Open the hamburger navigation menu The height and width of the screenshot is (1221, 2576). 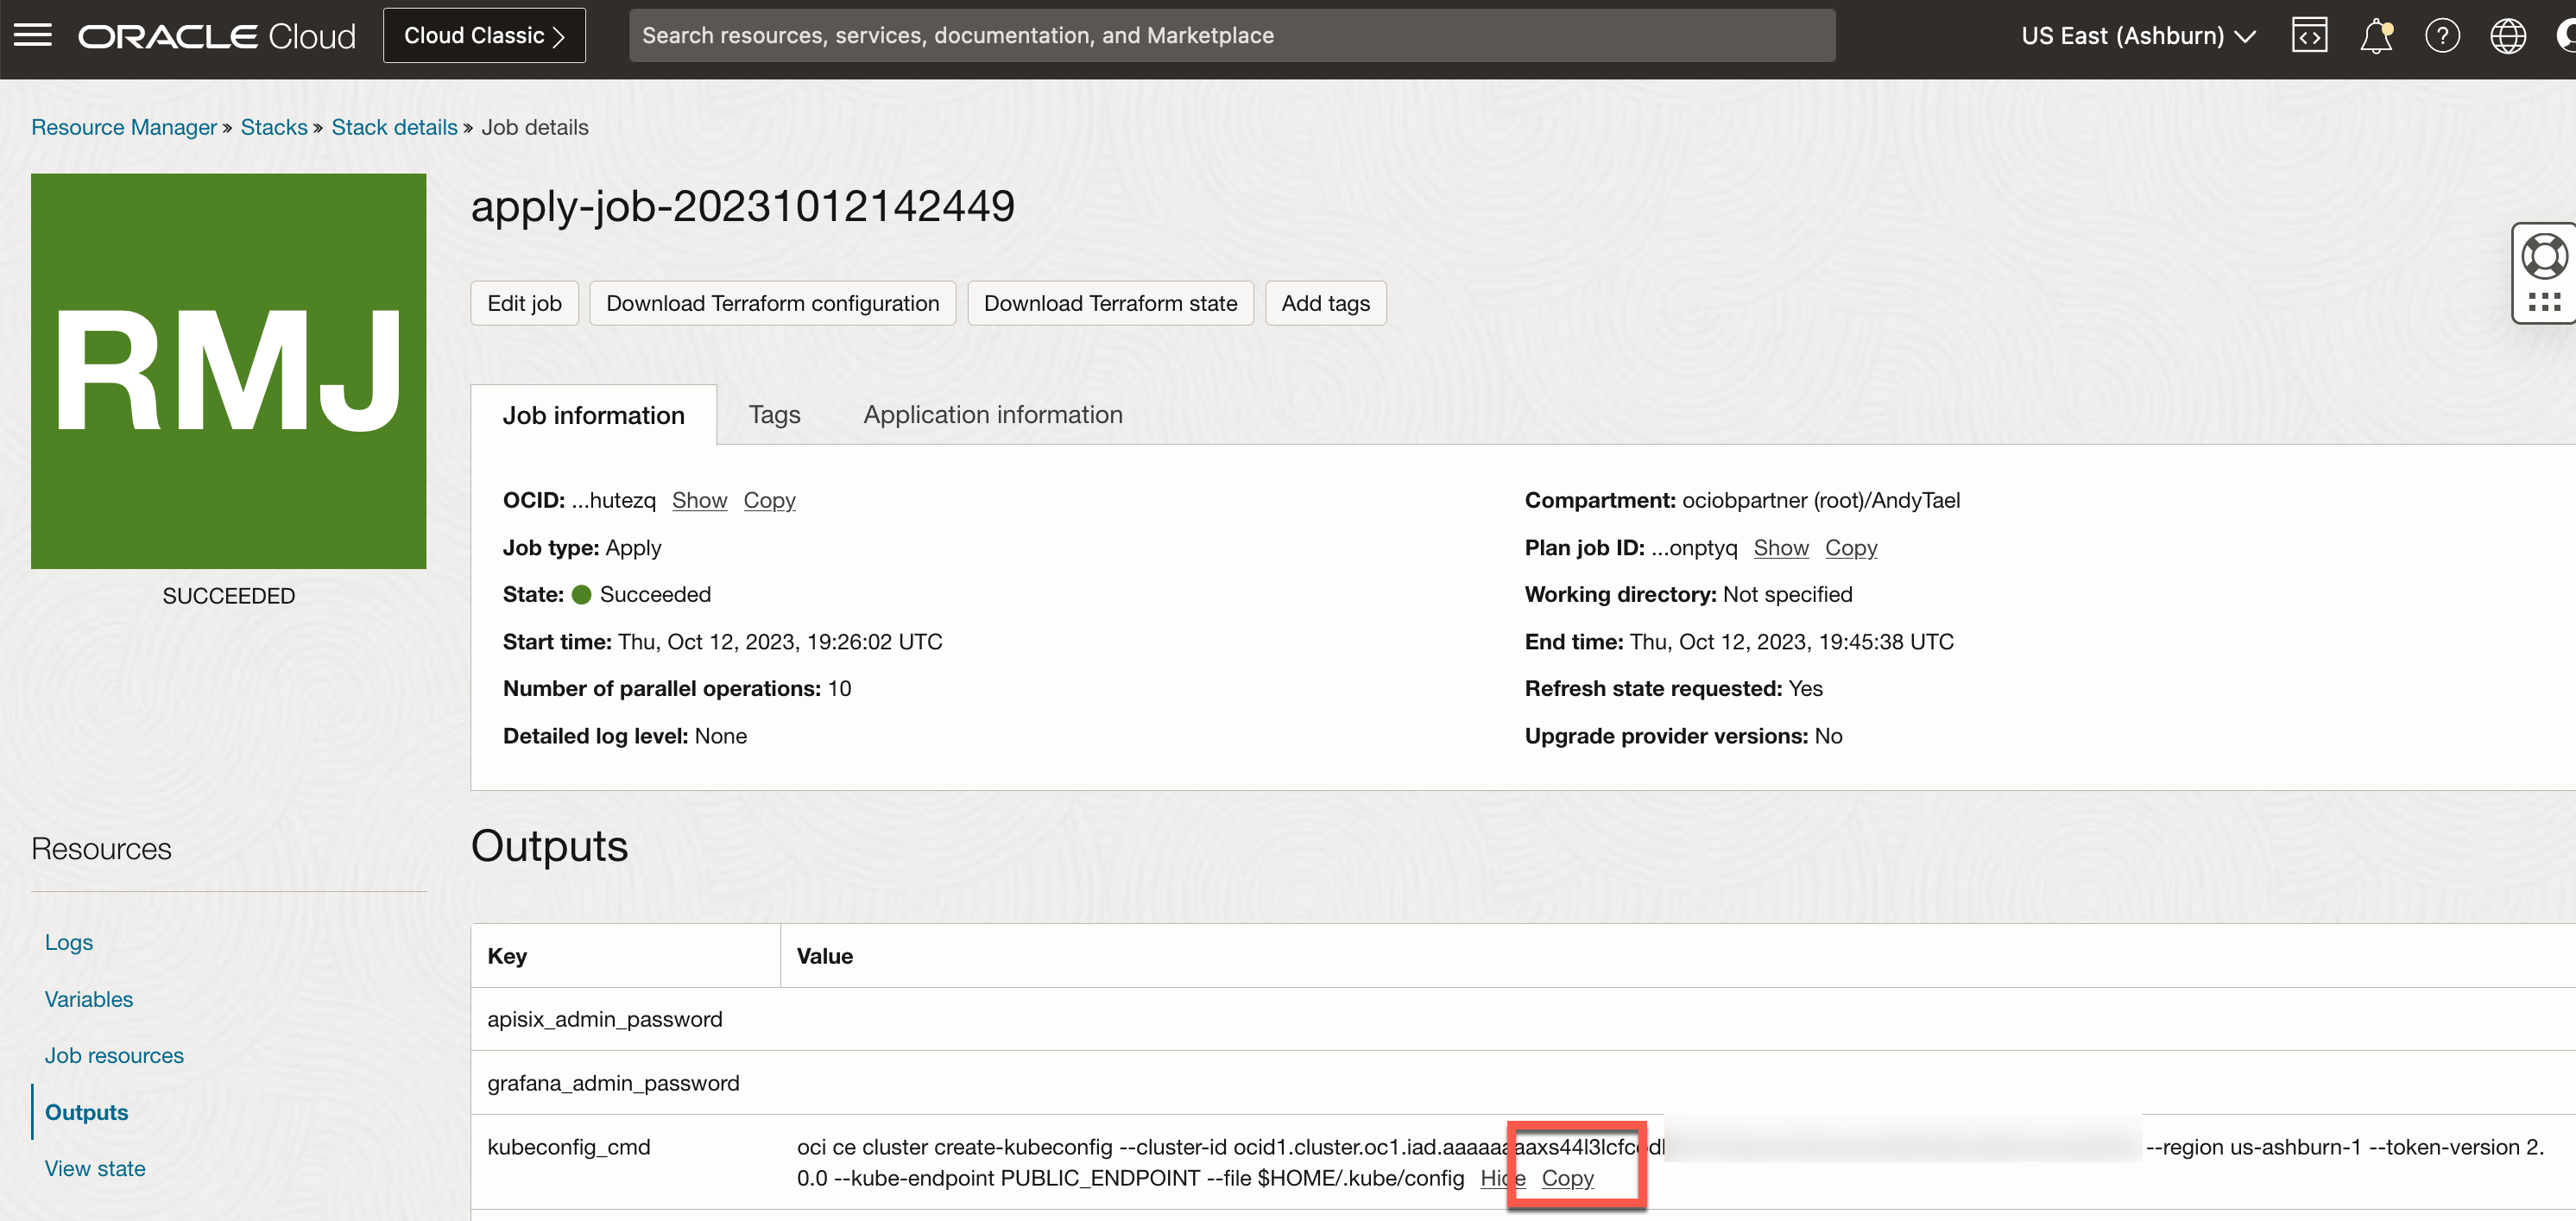(x=32, y=36)
